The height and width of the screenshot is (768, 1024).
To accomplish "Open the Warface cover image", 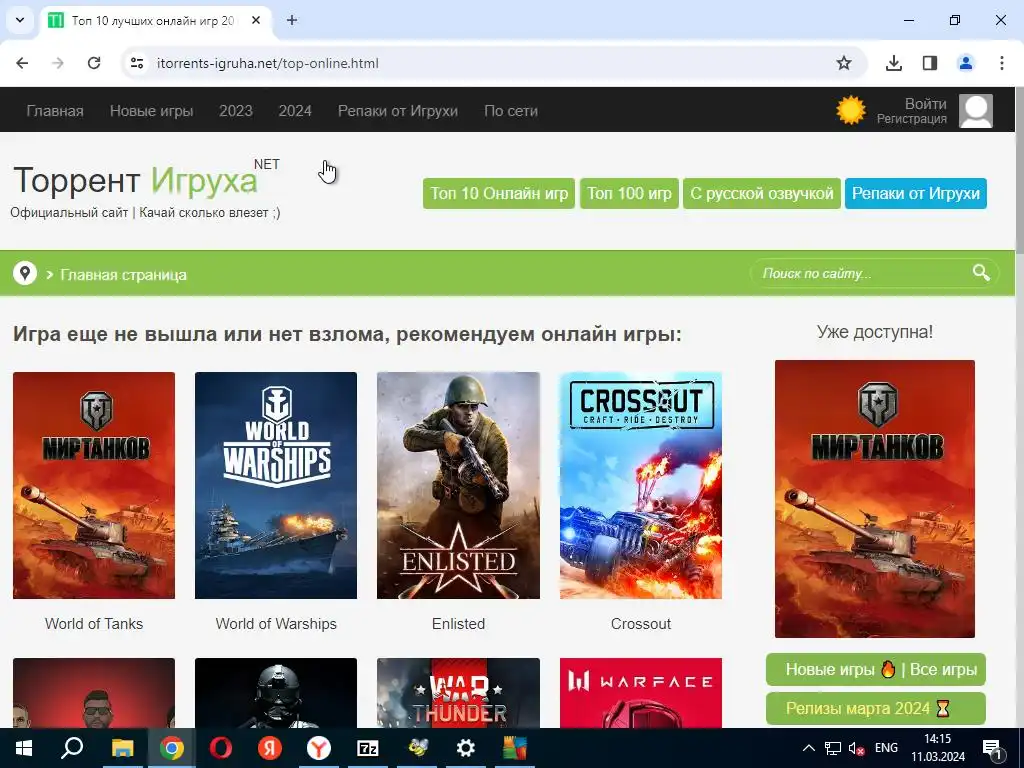I will pyautogui.click(x=641, y=693).
